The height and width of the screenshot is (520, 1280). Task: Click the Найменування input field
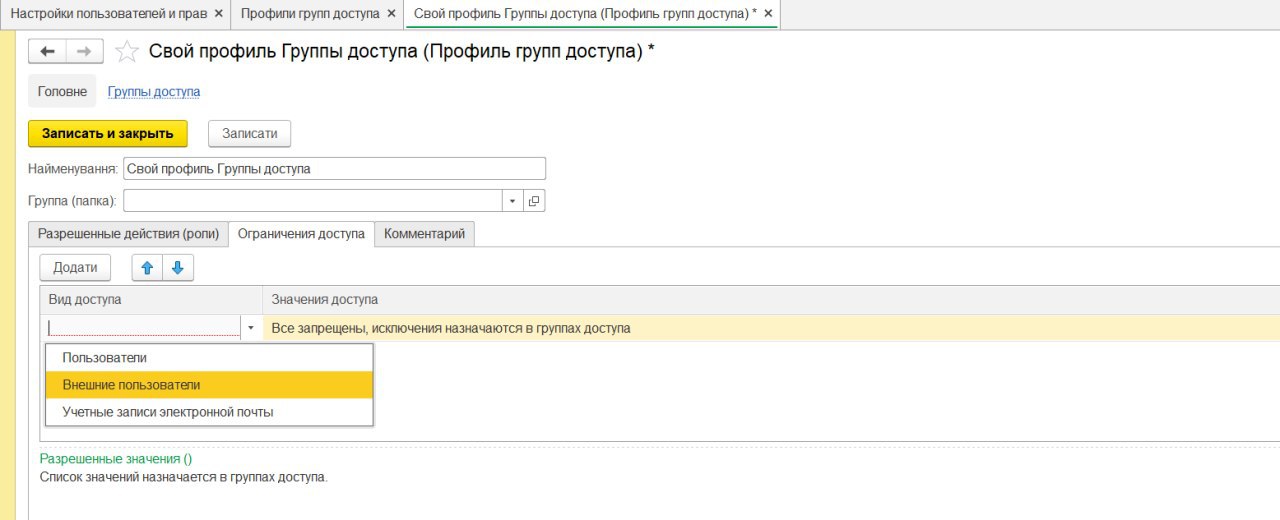334,169
